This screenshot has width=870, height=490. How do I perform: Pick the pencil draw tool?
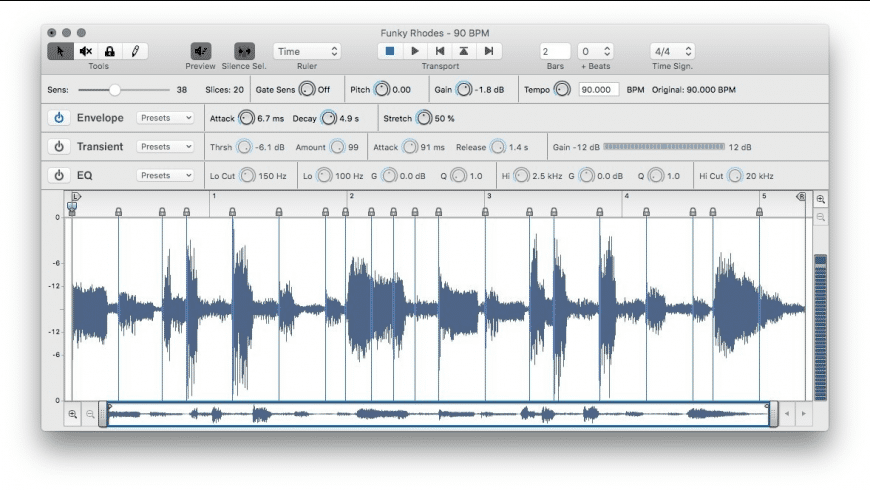tap(134, 51)
